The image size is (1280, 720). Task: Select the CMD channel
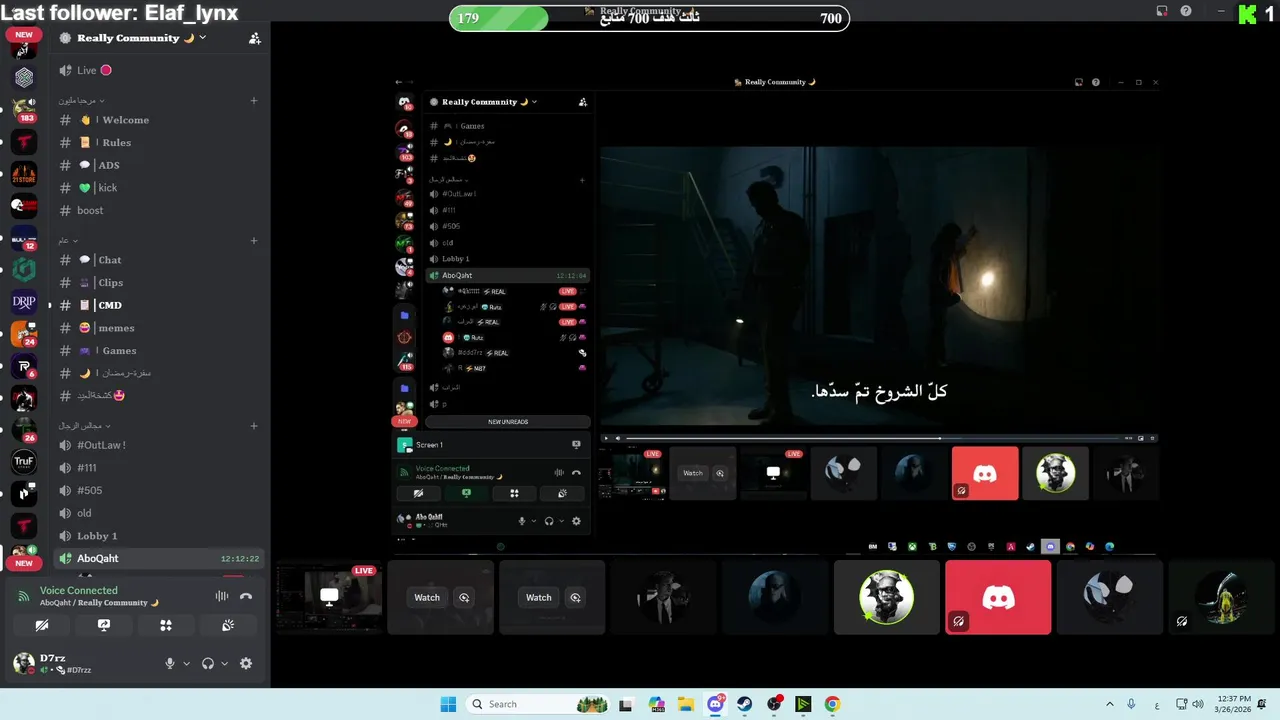[x=159, y=305]
